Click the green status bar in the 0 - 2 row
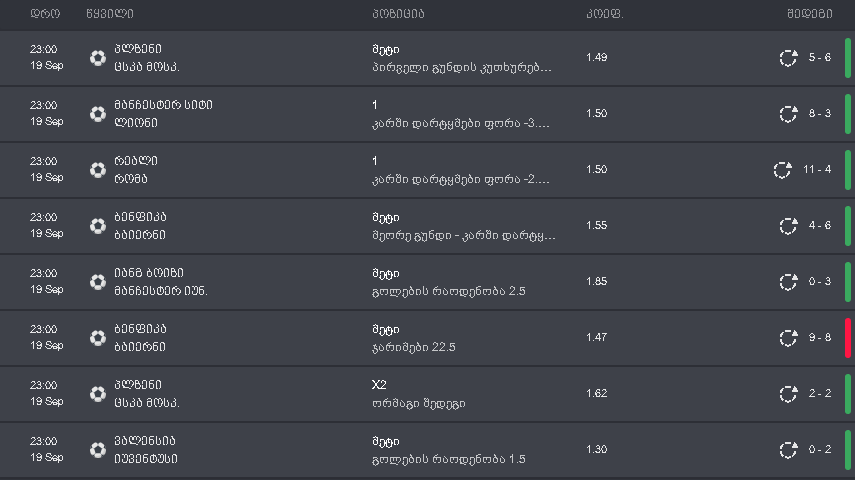The image size is (855, 480). click(848, 450)
